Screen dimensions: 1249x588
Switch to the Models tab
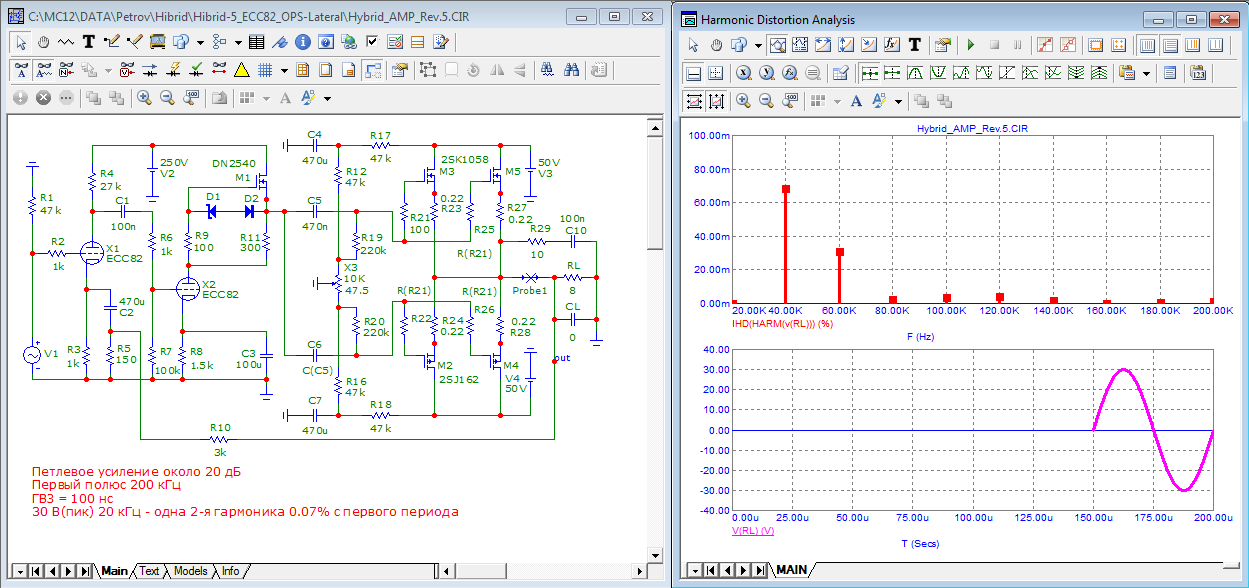(190, 571)
